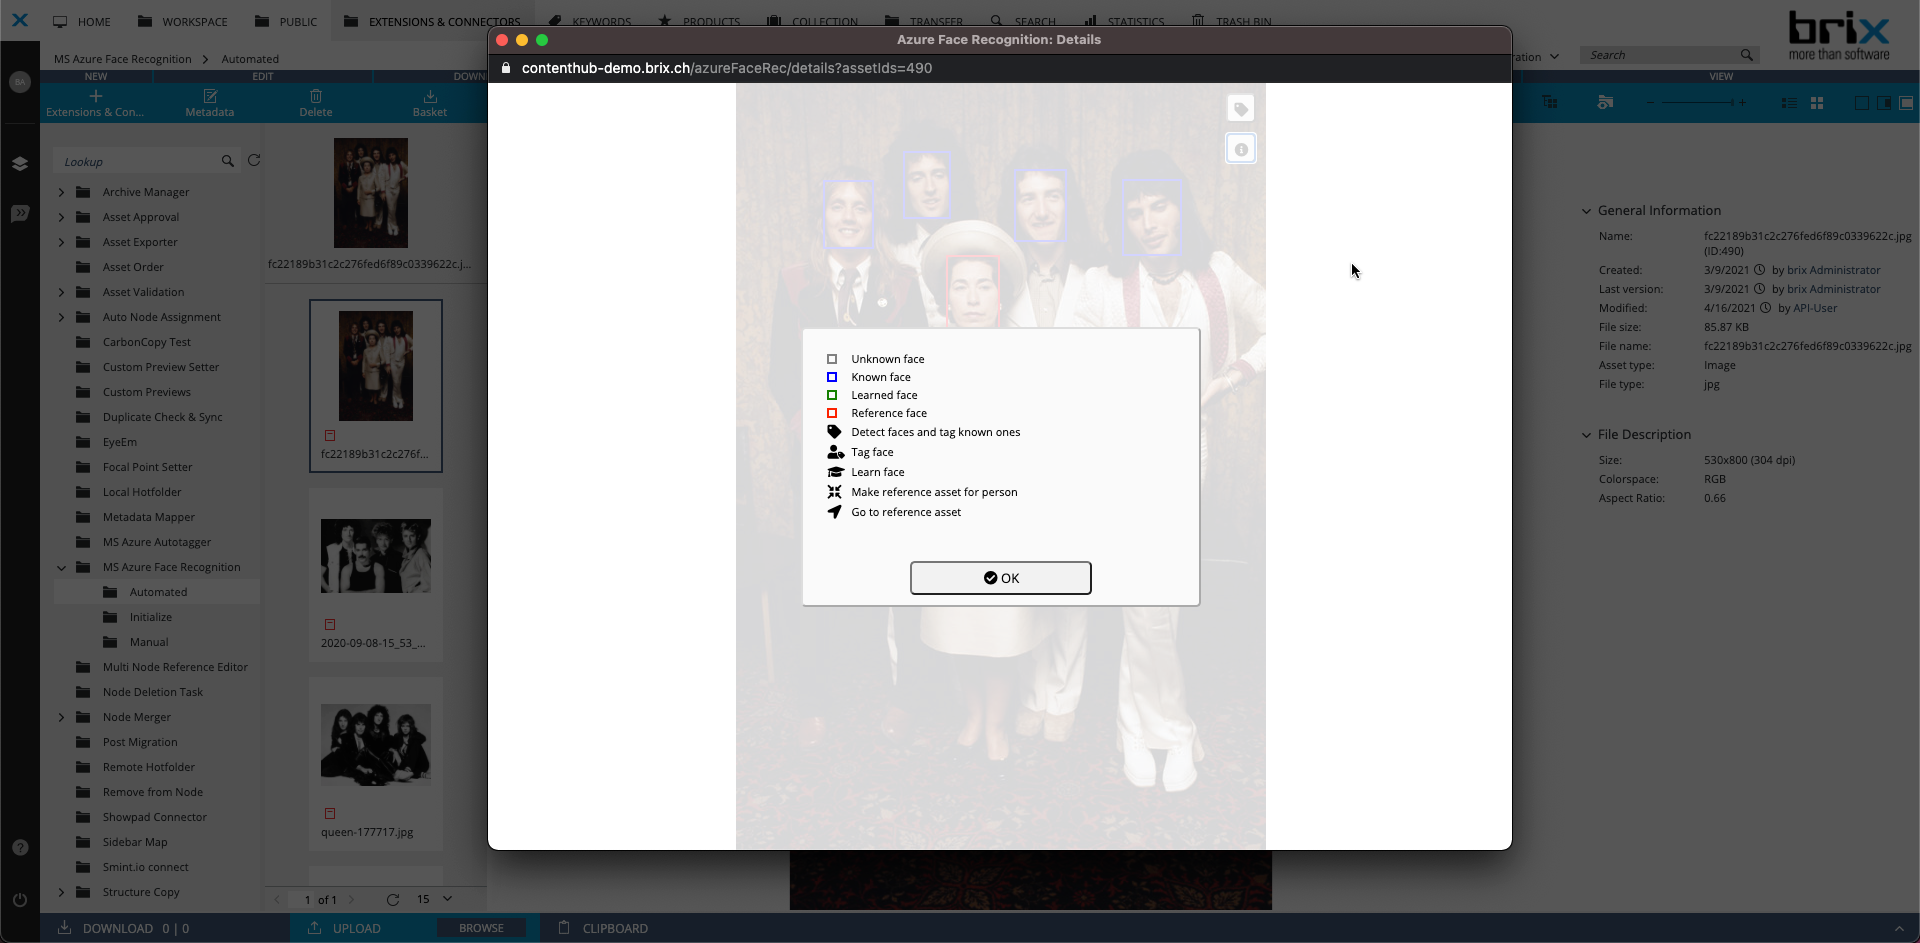Switch to grid view
The image size is (1920, 943).
click(1817, 103)
